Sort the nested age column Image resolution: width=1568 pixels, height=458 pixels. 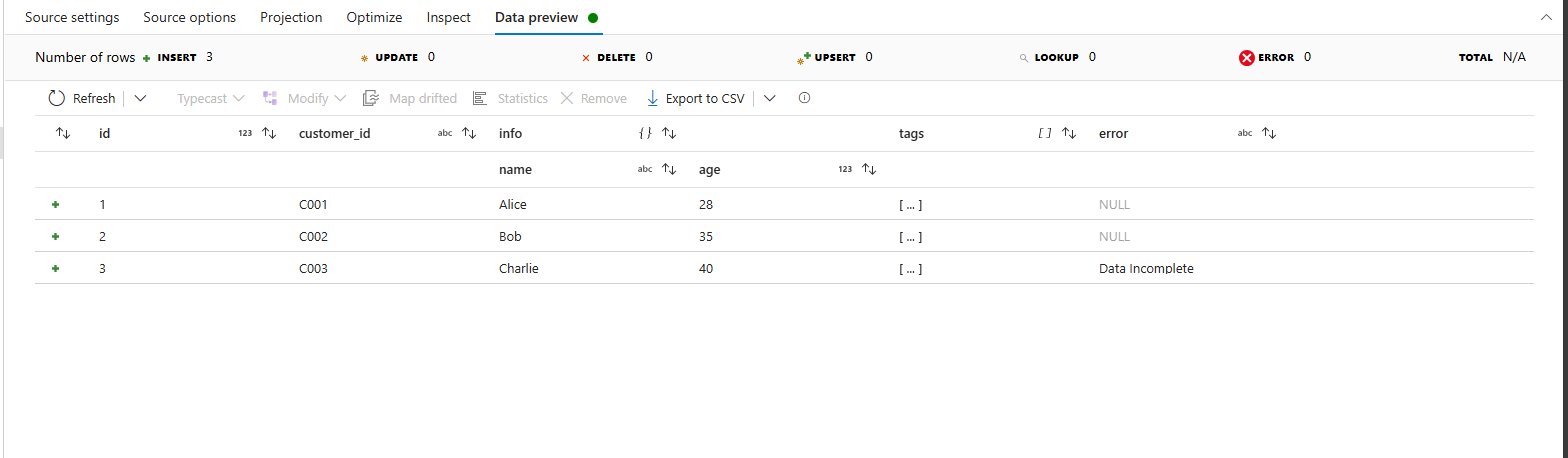[869, 169]
